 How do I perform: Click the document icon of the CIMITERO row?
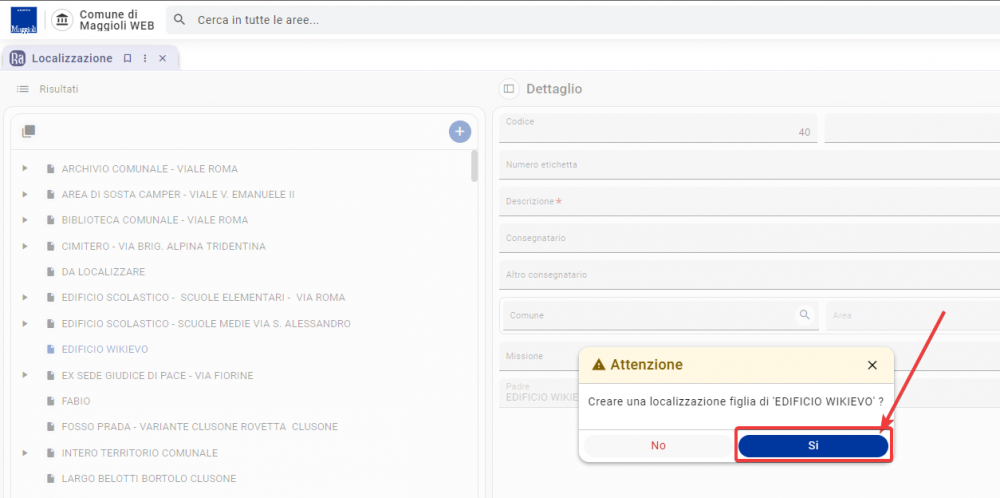[50, 246]
